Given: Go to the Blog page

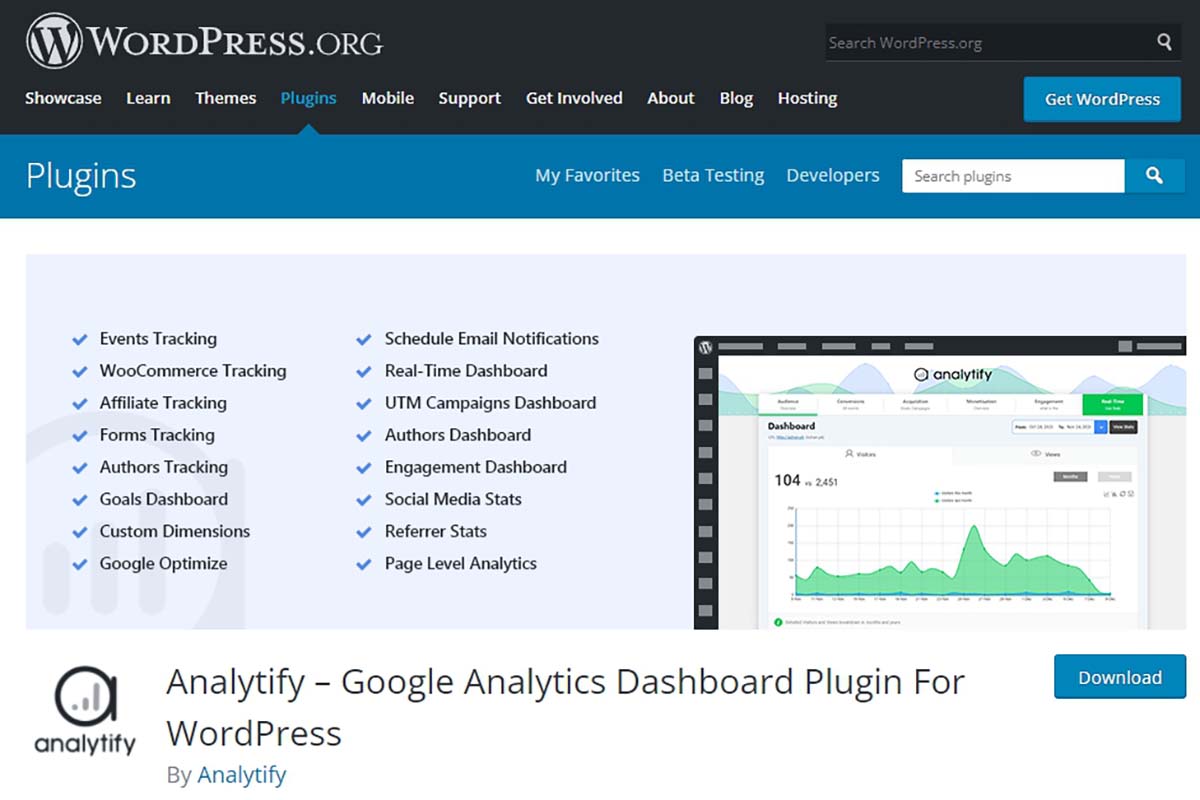Looking at the screenshot, I should (736, 98).
